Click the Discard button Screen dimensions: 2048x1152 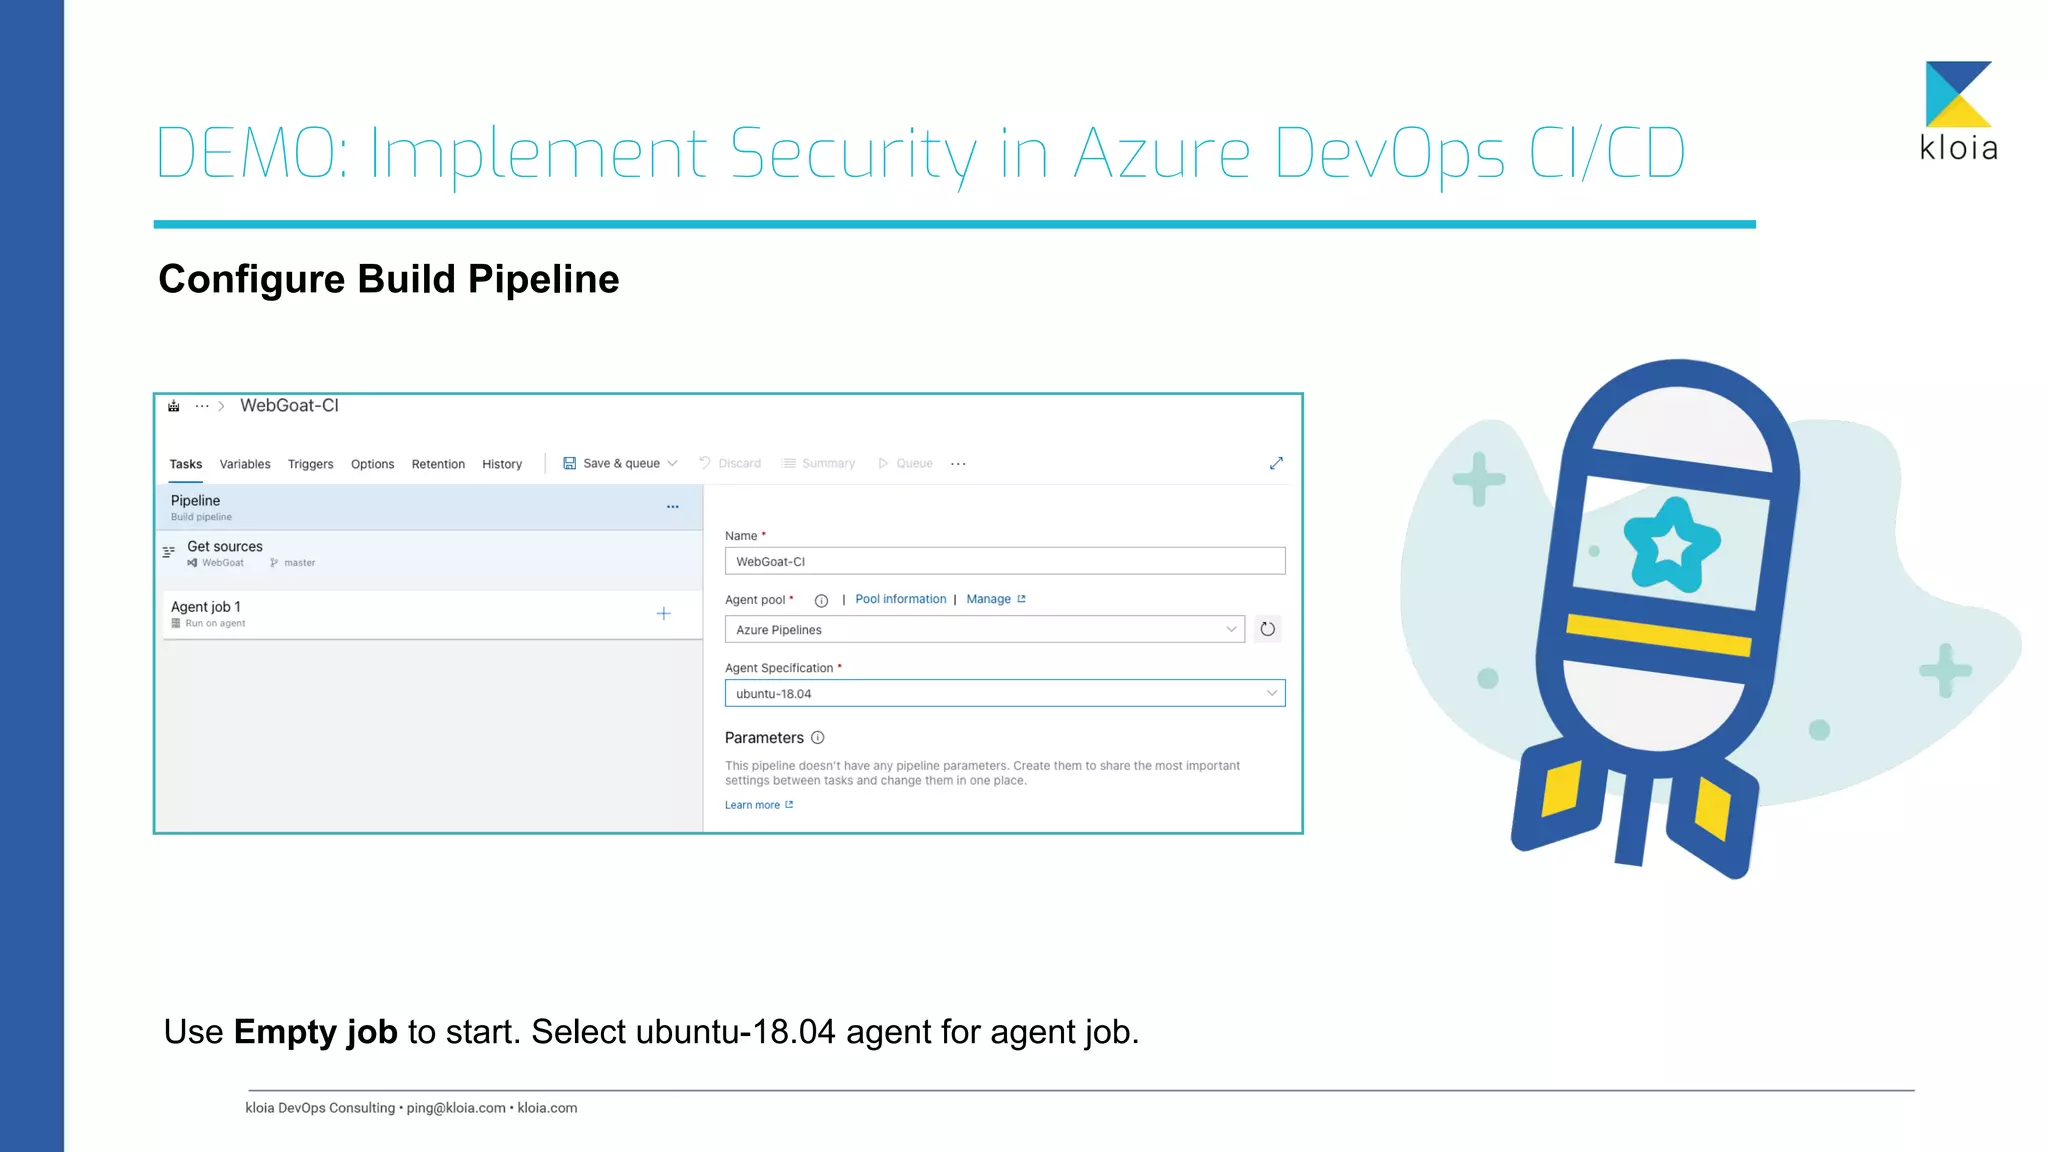(x=730, y=463)
